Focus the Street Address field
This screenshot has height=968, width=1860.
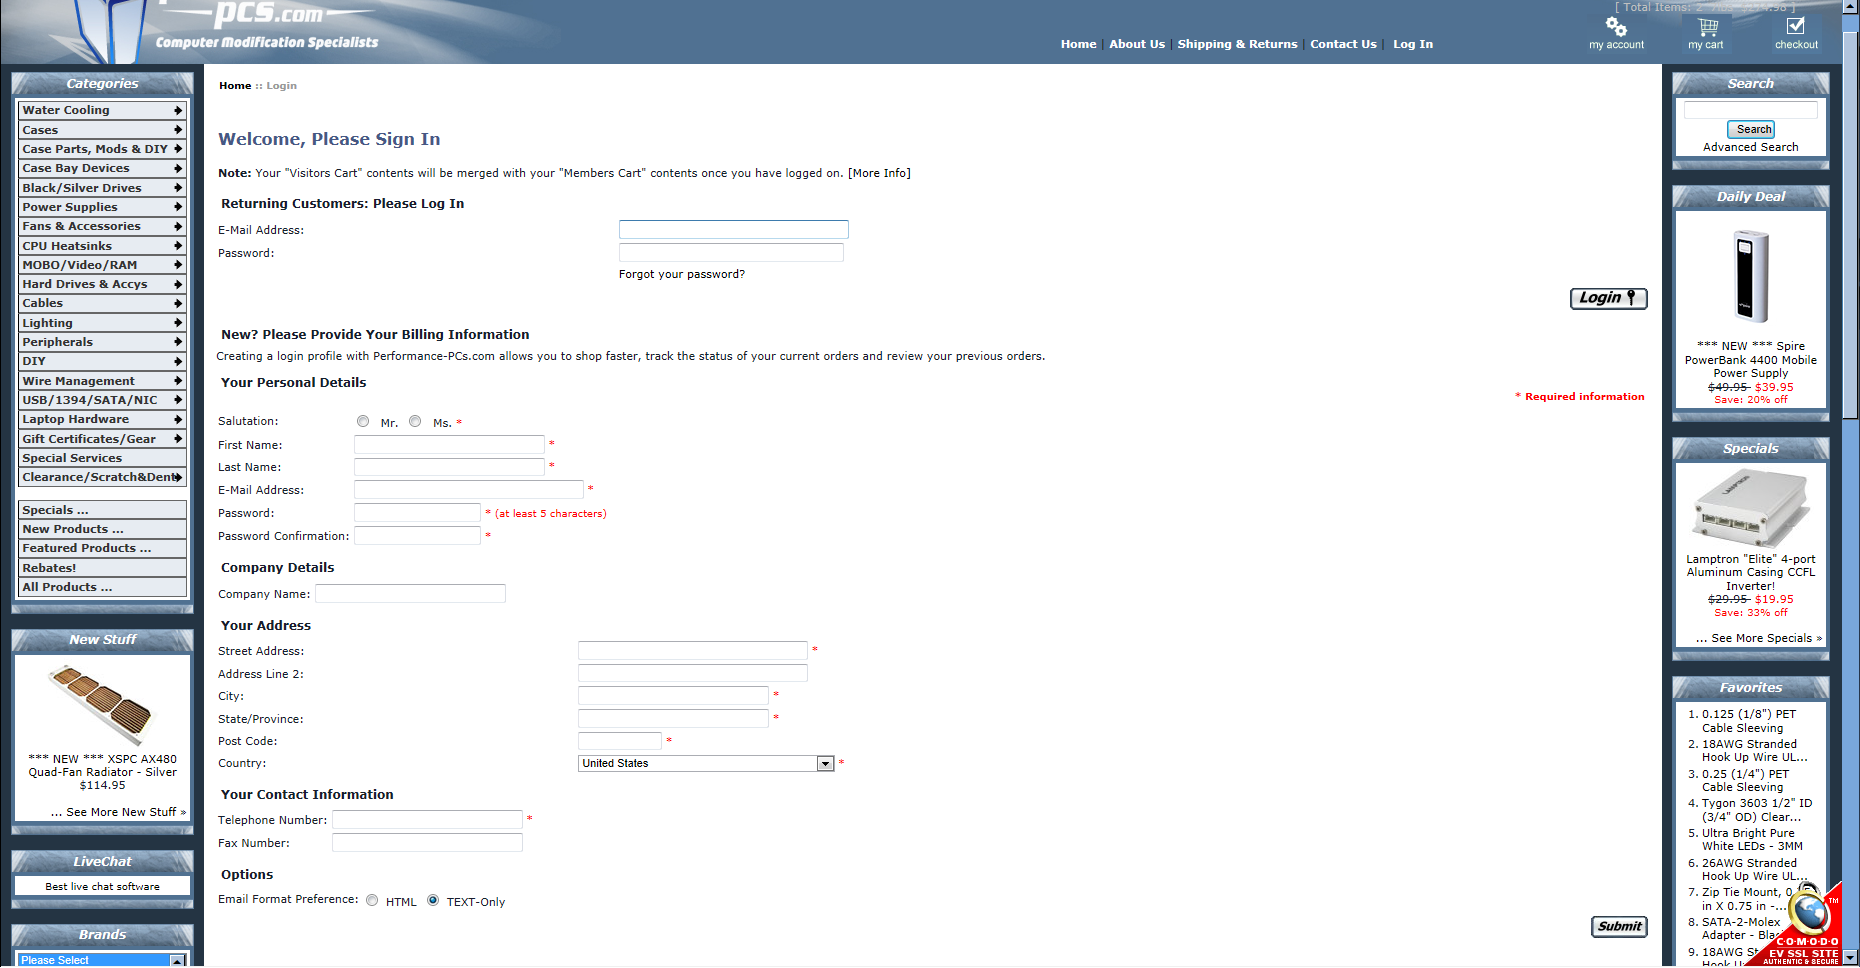click(x=692, y=651)
